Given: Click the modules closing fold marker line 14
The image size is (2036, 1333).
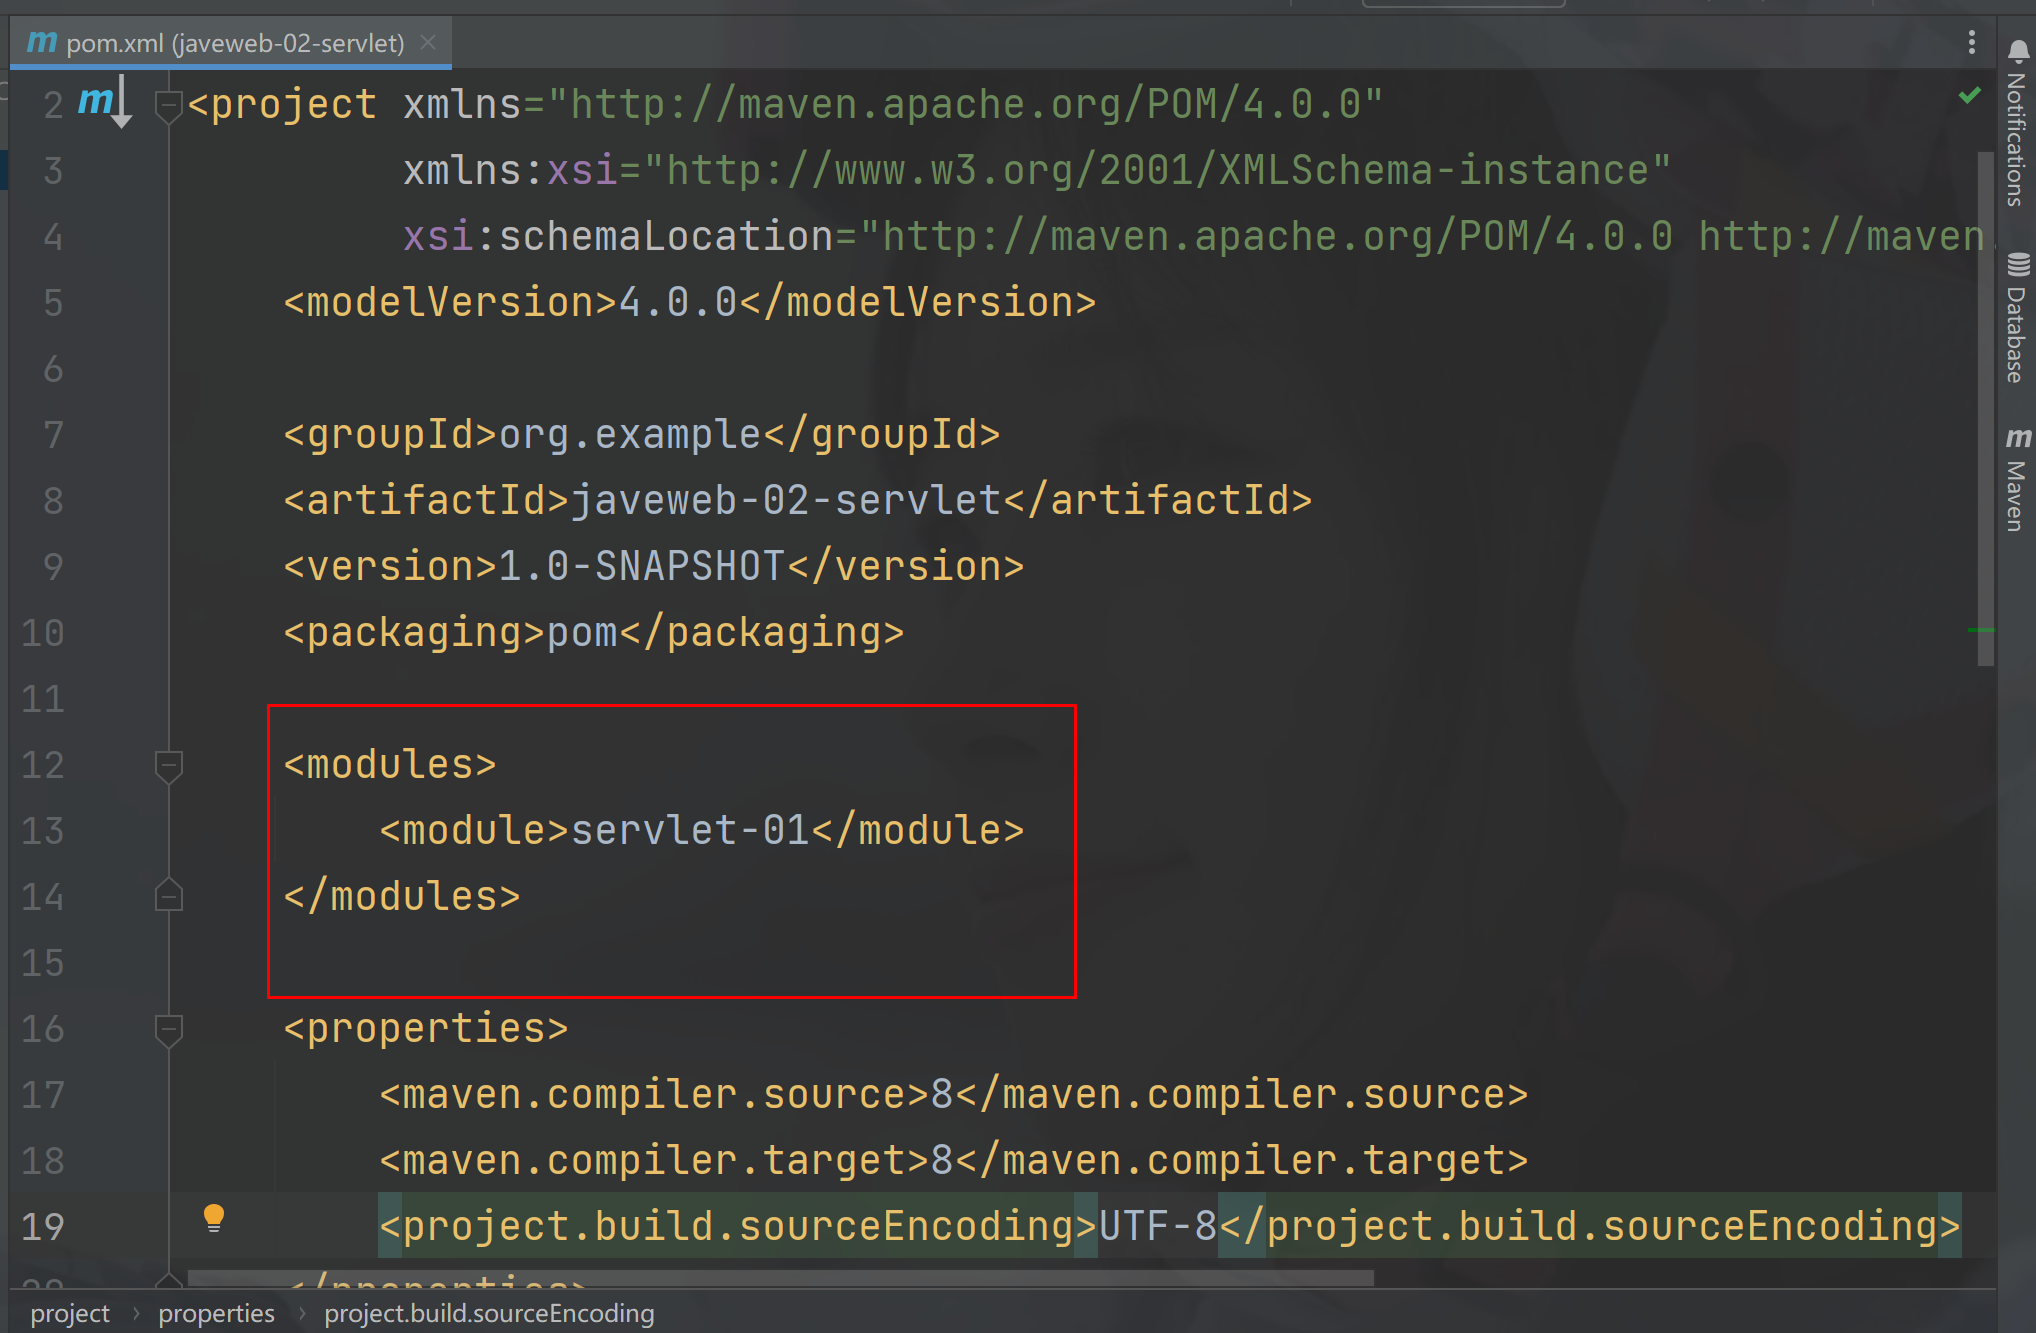Looking at the screenshot, I should click(168, 896).
